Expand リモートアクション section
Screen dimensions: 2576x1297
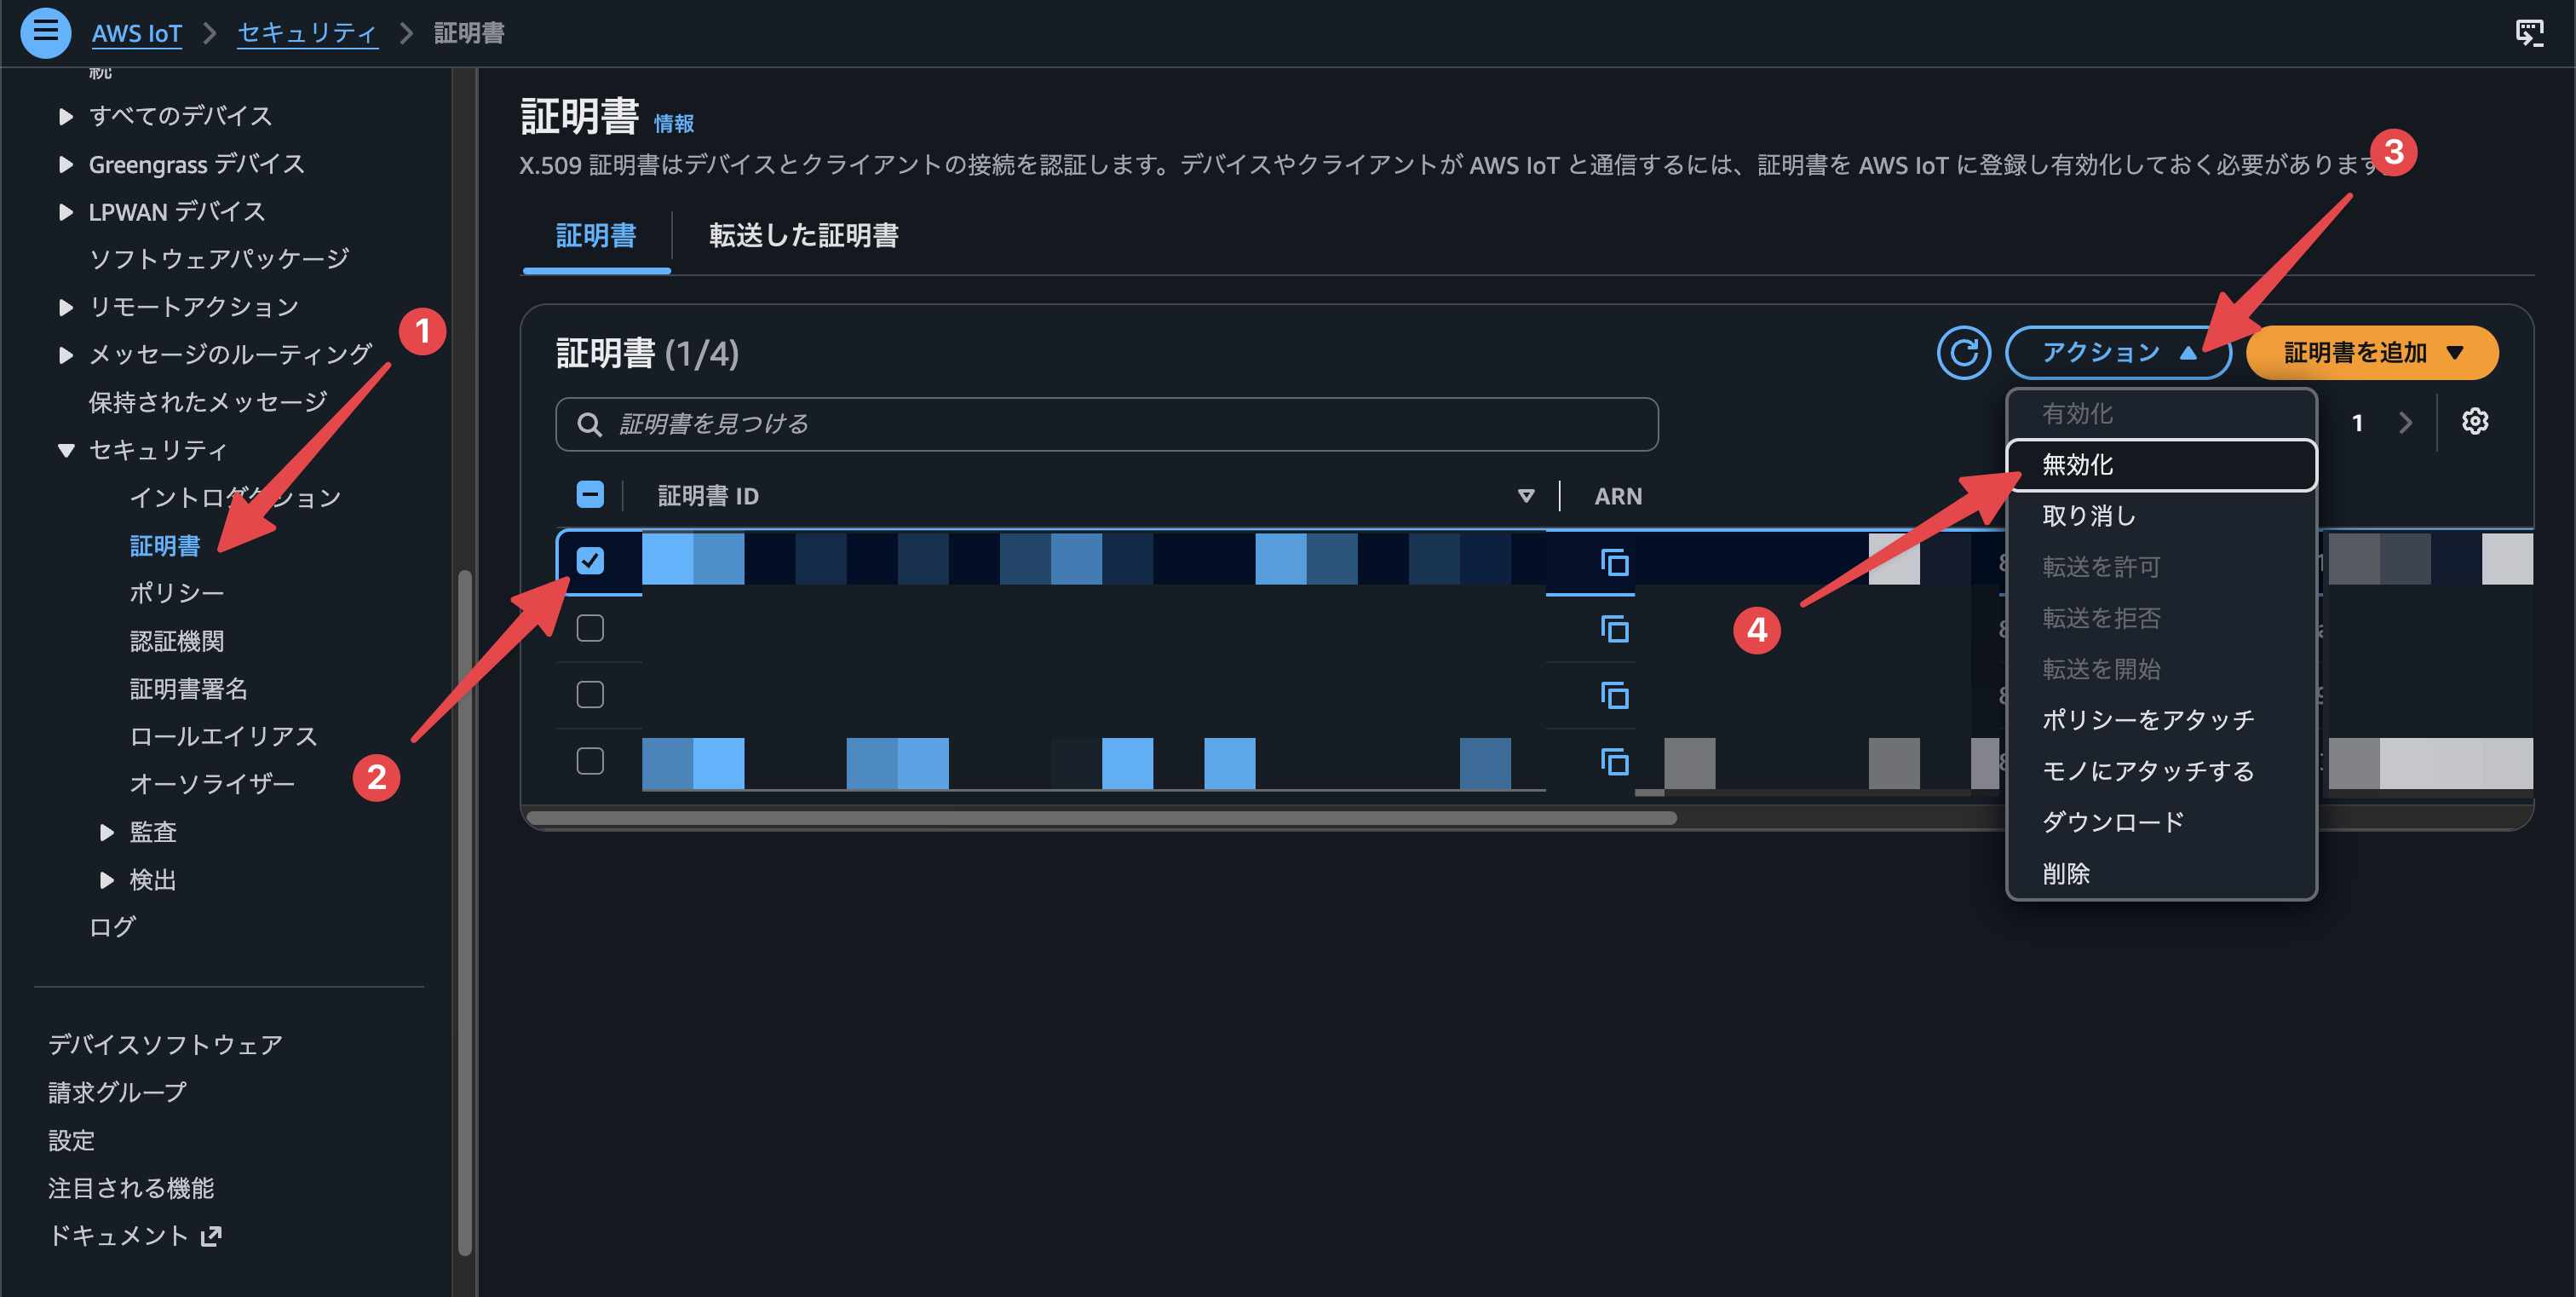pos(66,307)
